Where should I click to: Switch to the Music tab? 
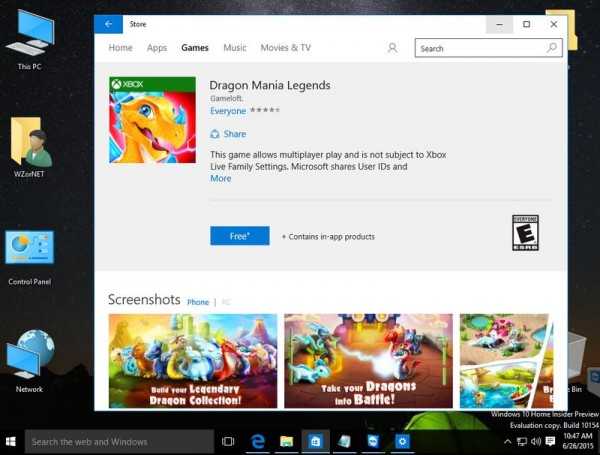[x=235, y=48]
